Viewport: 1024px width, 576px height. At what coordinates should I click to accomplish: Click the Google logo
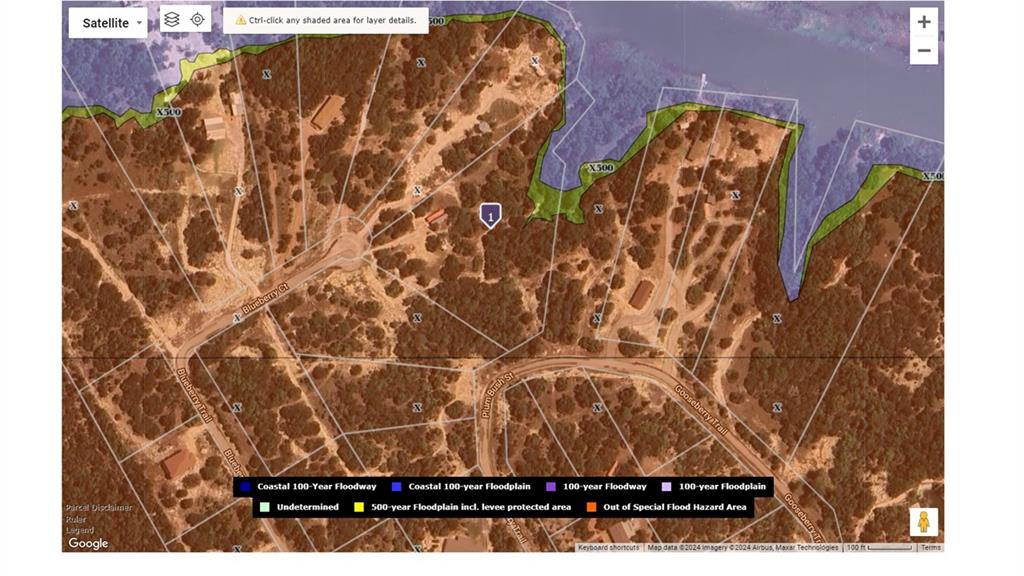(88, 543)
